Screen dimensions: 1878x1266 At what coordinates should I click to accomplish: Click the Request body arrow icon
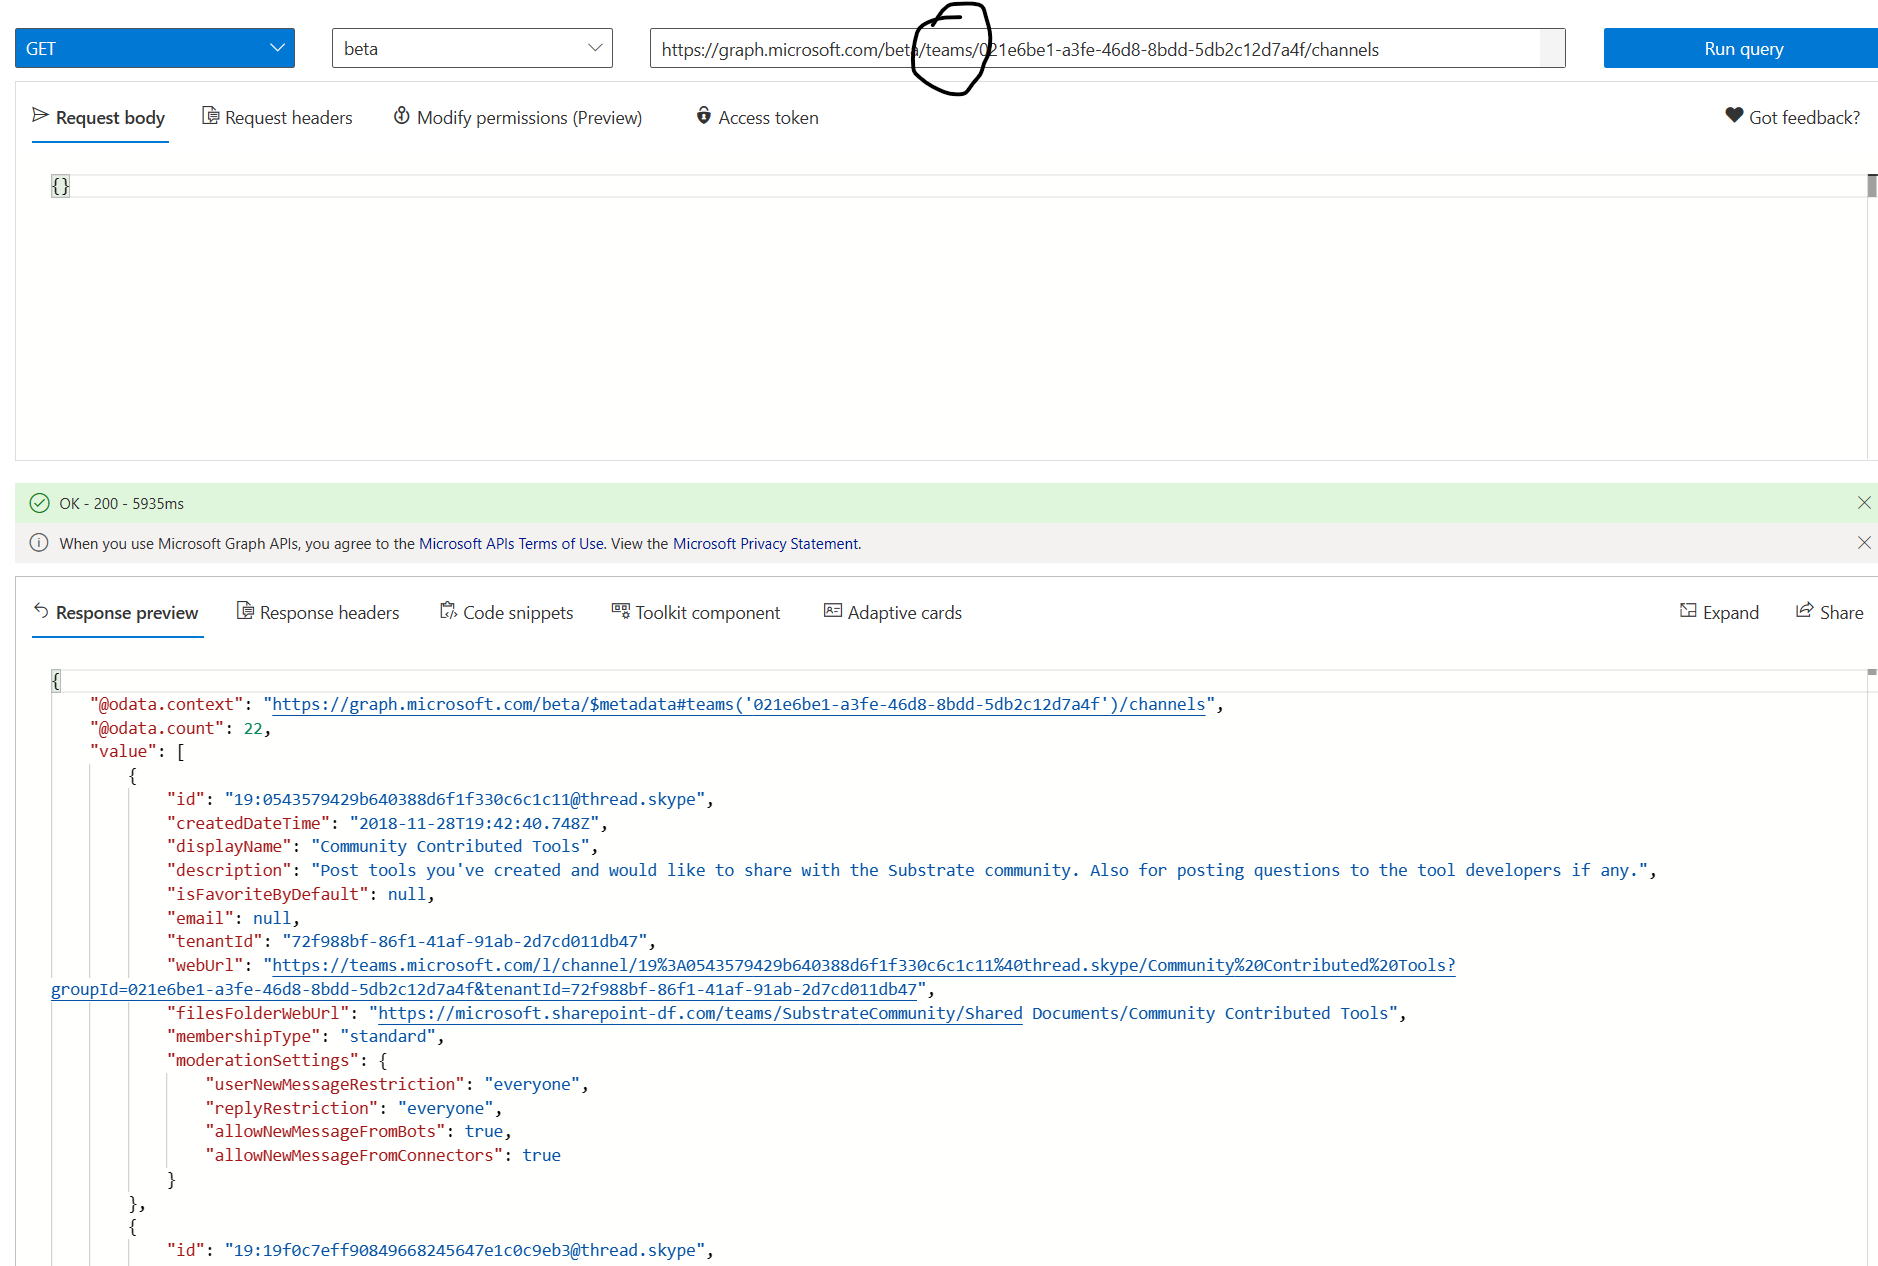[41, 116]
